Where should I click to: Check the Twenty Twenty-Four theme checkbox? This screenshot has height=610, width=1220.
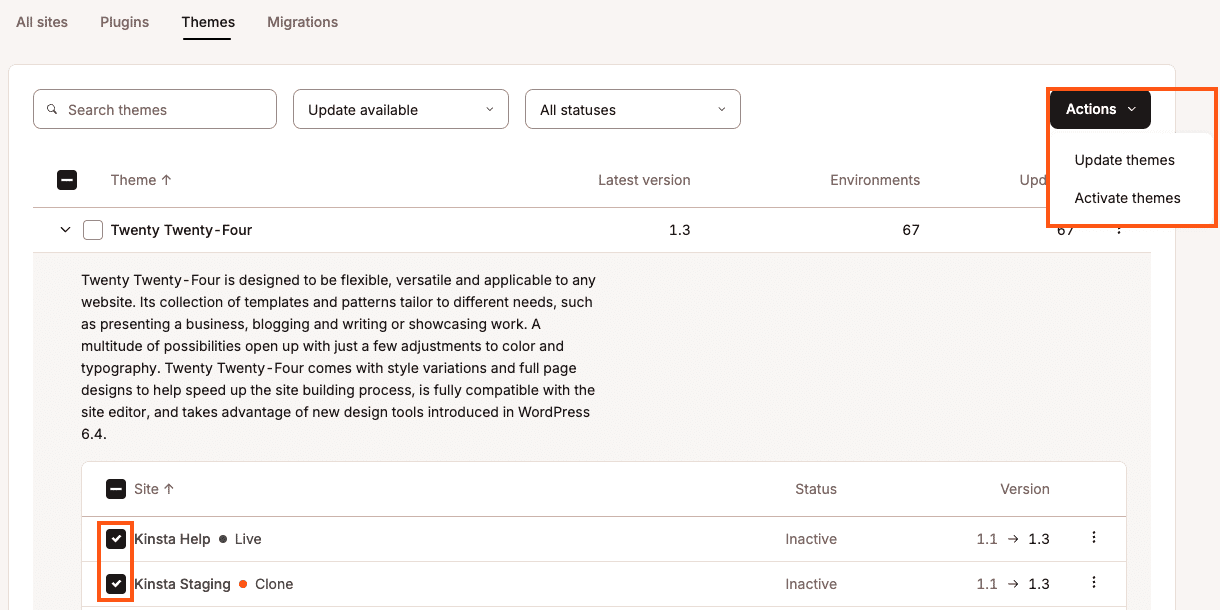coord(93,230)
